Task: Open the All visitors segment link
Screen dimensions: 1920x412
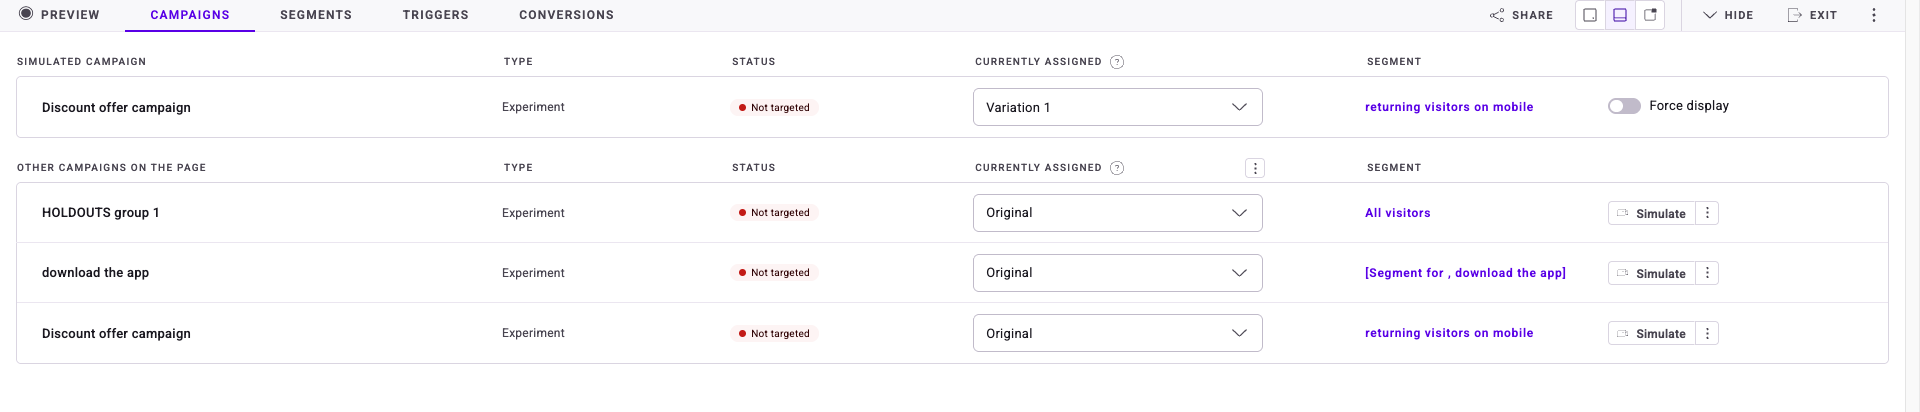Action: (1397, 213)
